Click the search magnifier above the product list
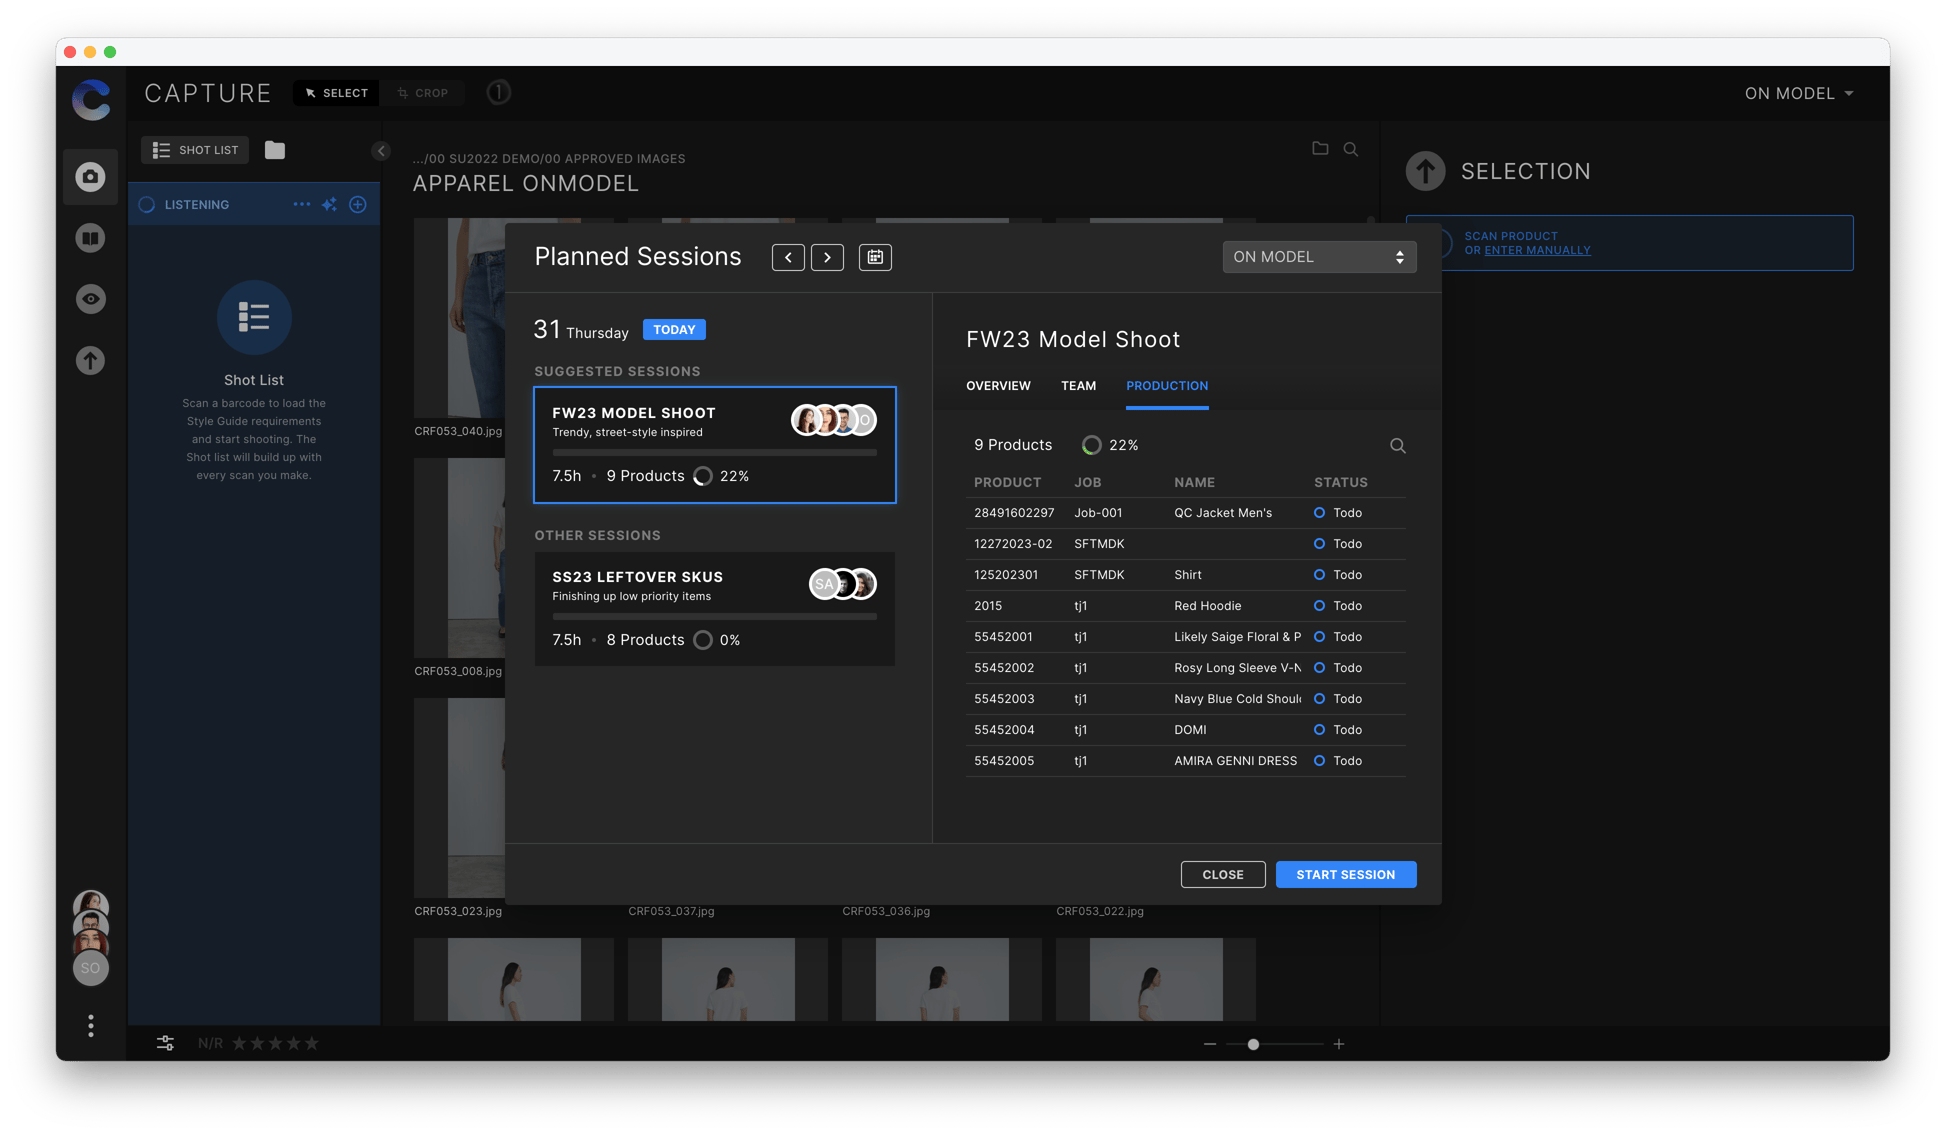The height and width of the screenshot is (1135, 1946). tap(1397, 445)
